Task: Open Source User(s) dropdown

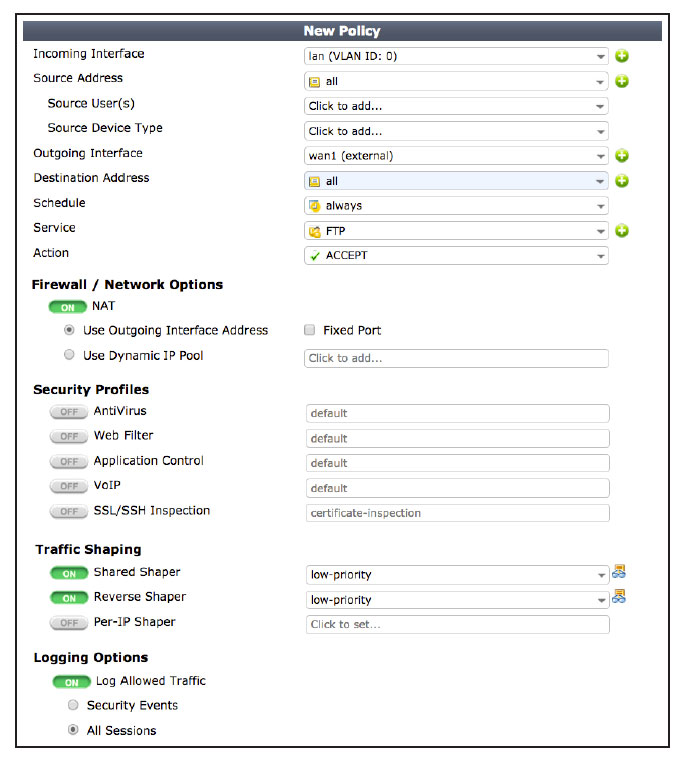Action: [x=456, y=106]
